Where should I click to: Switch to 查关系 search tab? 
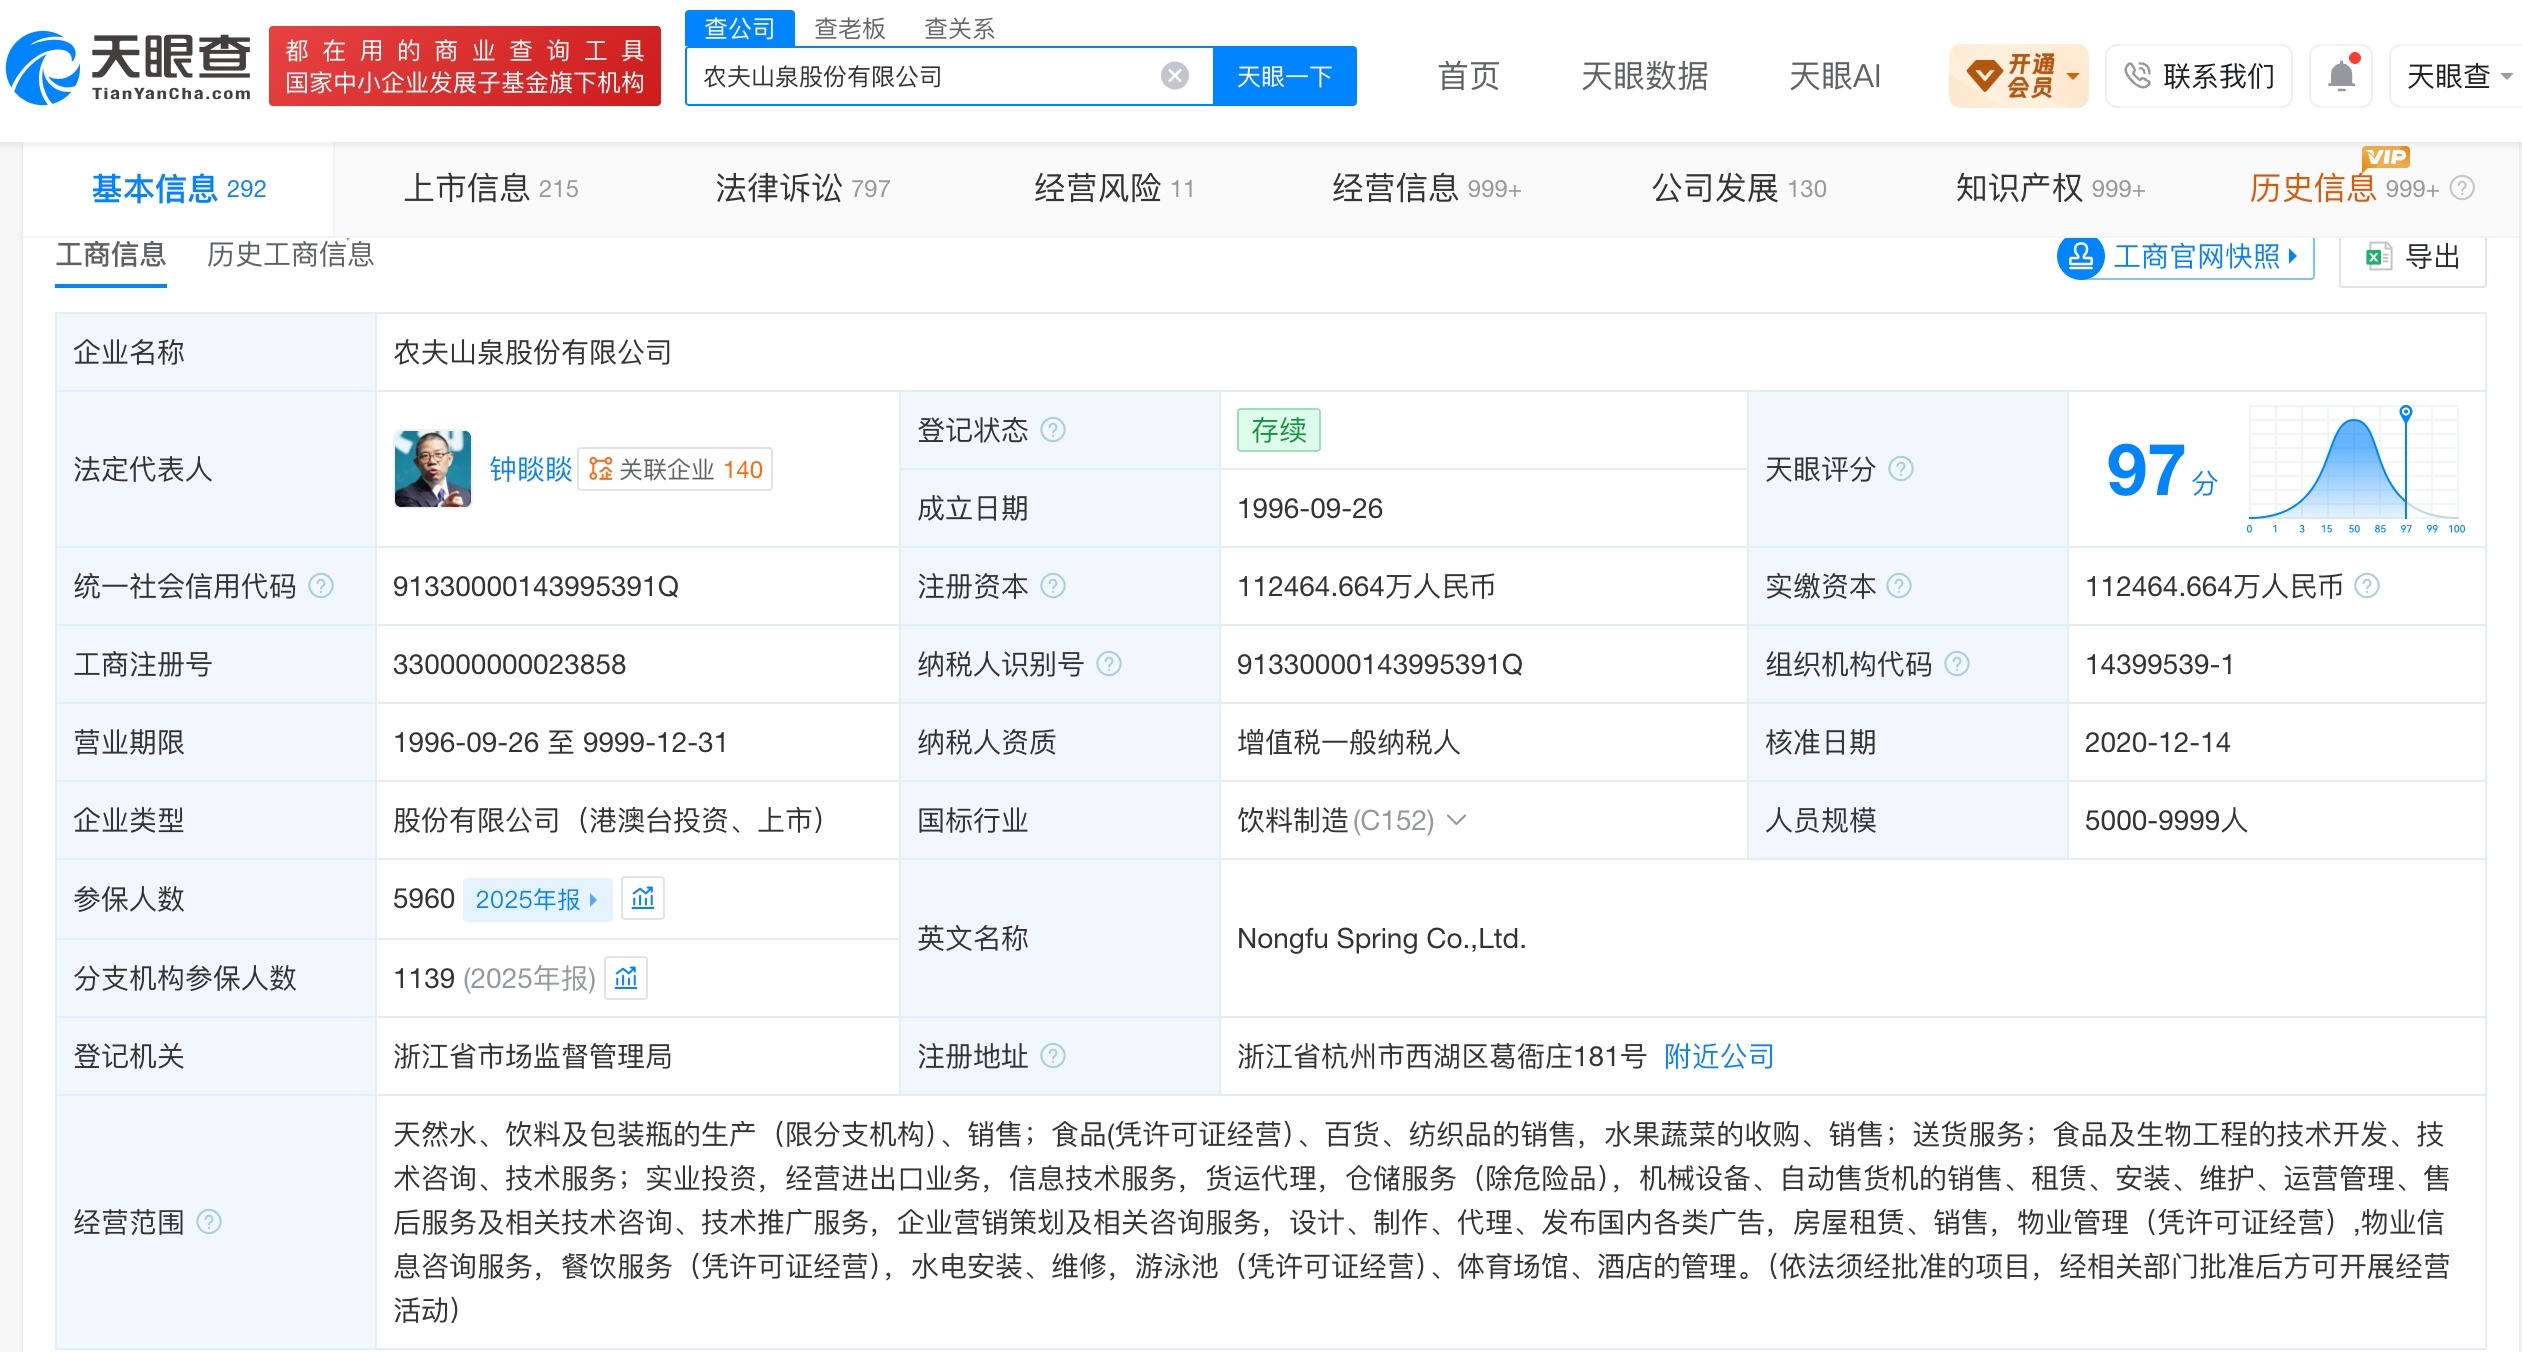point(960,28)
